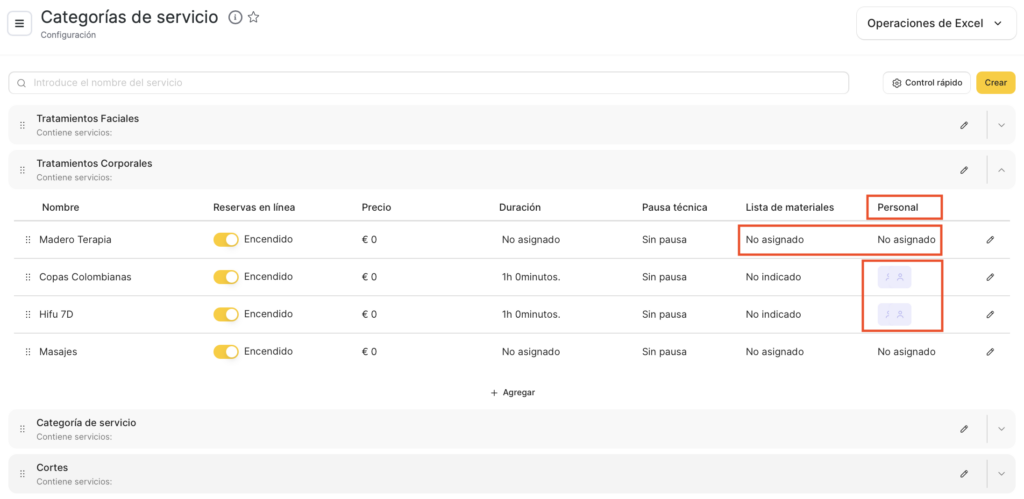Screen dimensions: 1024x499
Task: Toggle online booking for Madero Terapia
Action: (226, 240)
